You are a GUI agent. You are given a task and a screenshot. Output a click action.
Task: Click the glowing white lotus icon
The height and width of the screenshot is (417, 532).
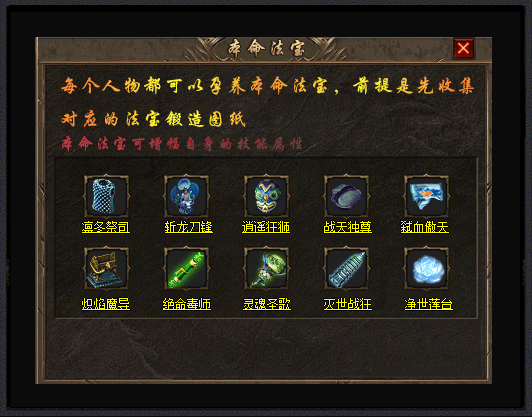coord(426,269)
